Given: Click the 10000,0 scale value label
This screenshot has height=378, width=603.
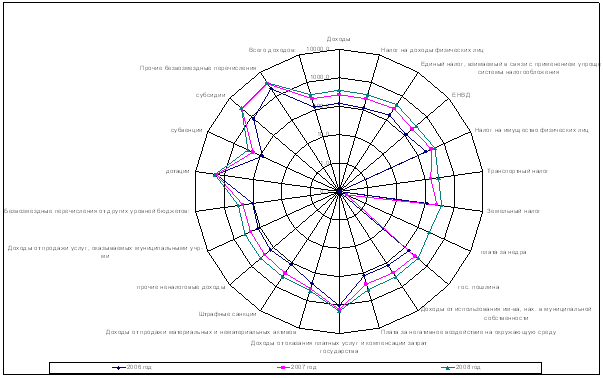Looking at the screenshot, I should pos(318,49).
